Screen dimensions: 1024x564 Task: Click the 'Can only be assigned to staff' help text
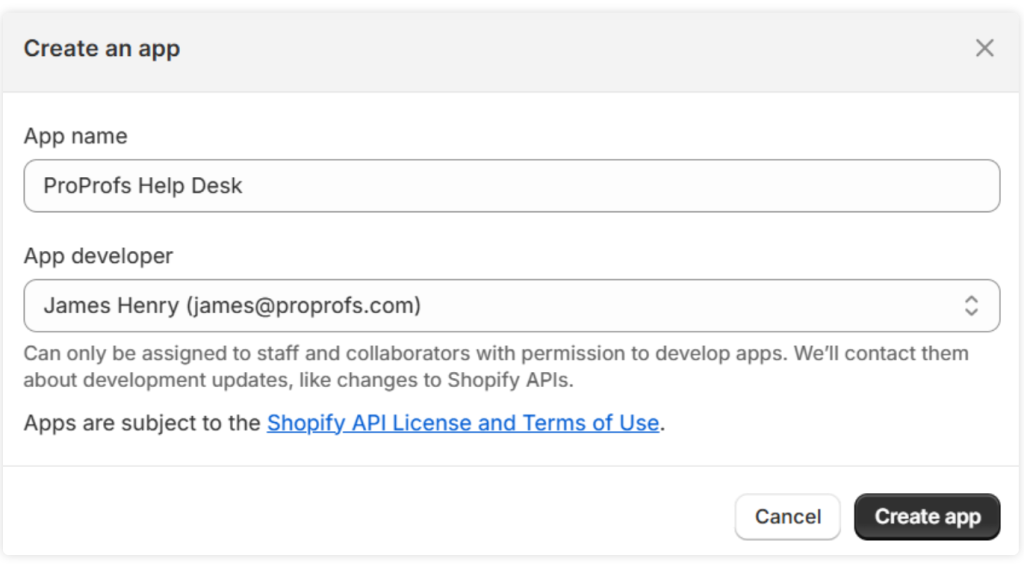point(496,366)
